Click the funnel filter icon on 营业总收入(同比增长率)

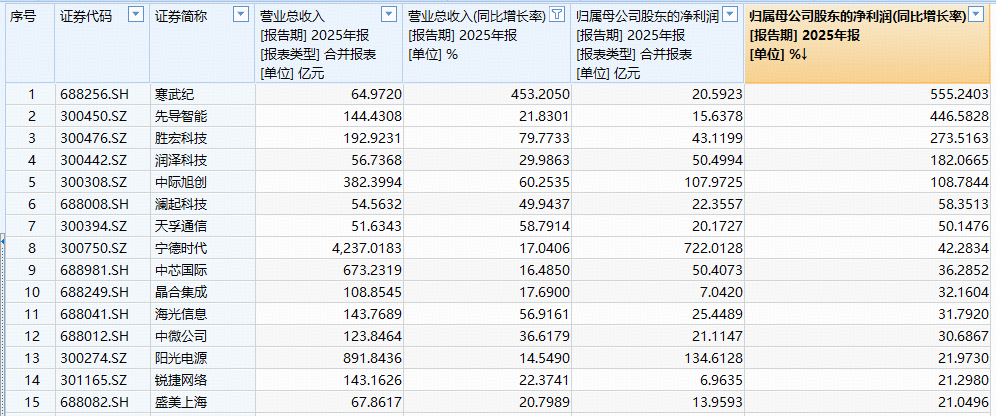(557, 16)
